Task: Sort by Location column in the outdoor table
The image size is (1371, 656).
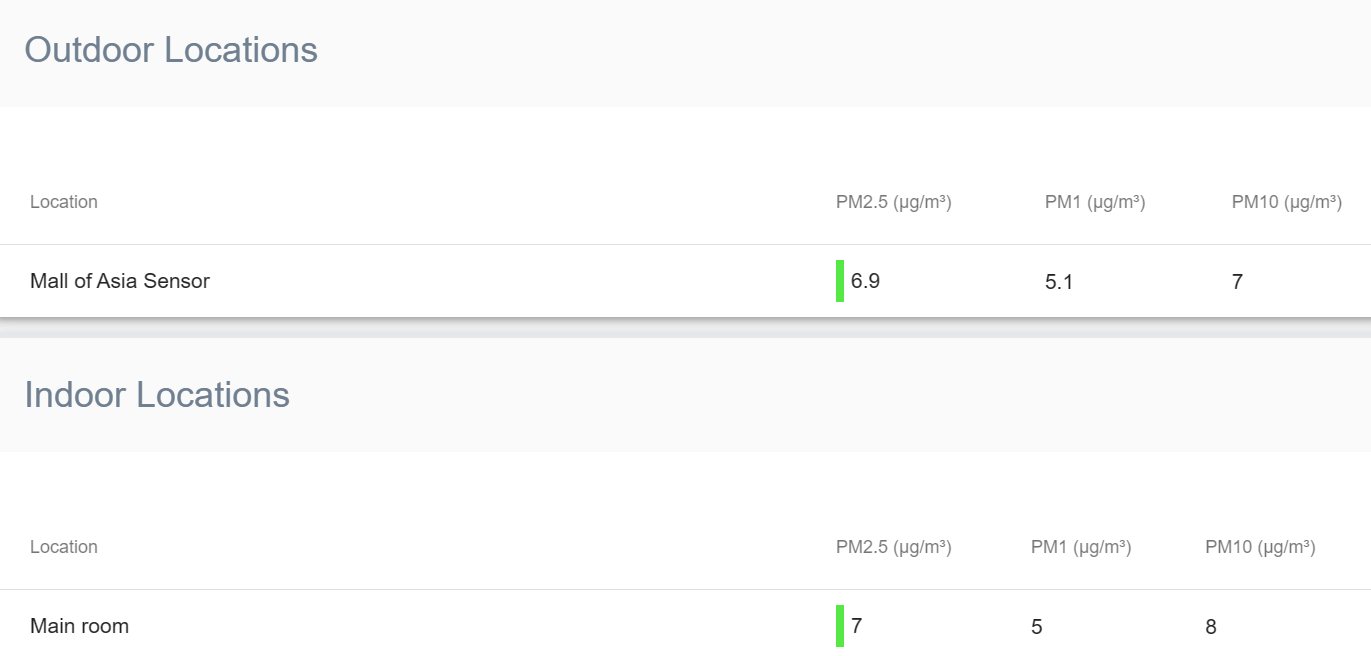Action: (x=64, y=202)
